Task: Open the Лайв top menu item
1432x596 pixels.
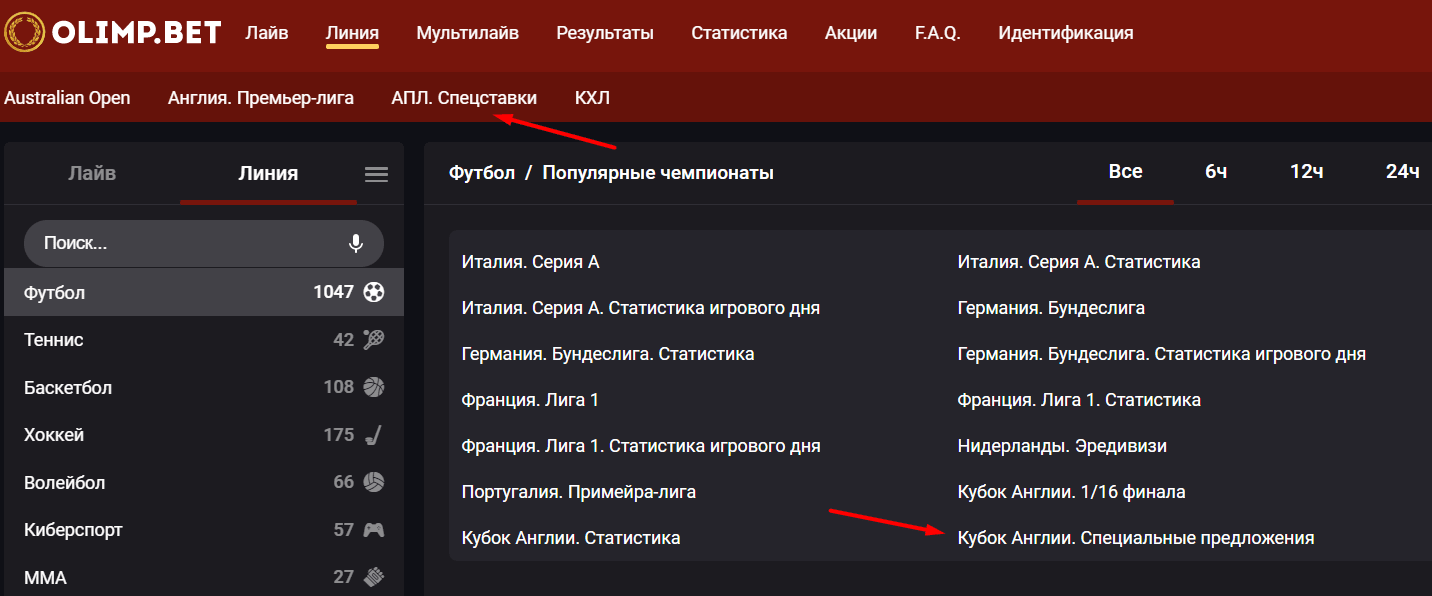Action: [x=267, y=33]
